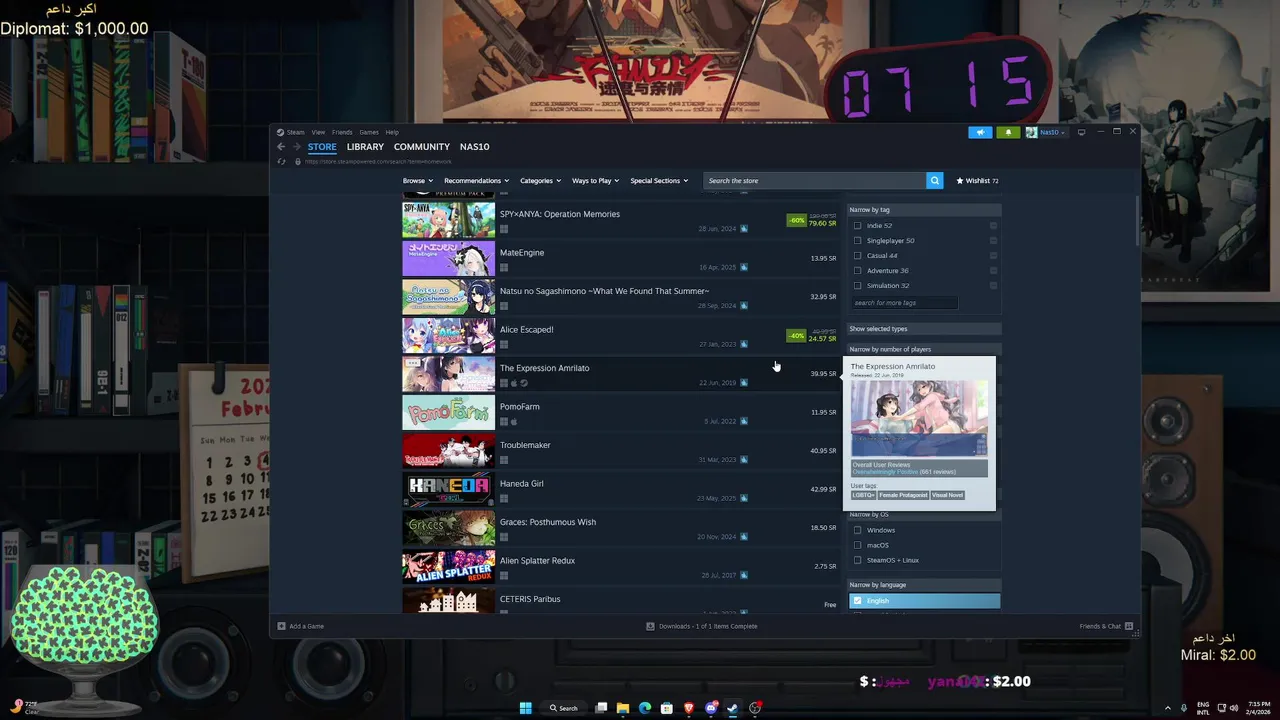
Task: Click the review thumb icon for Haneda Girl
Action: (x=744, y=498)
